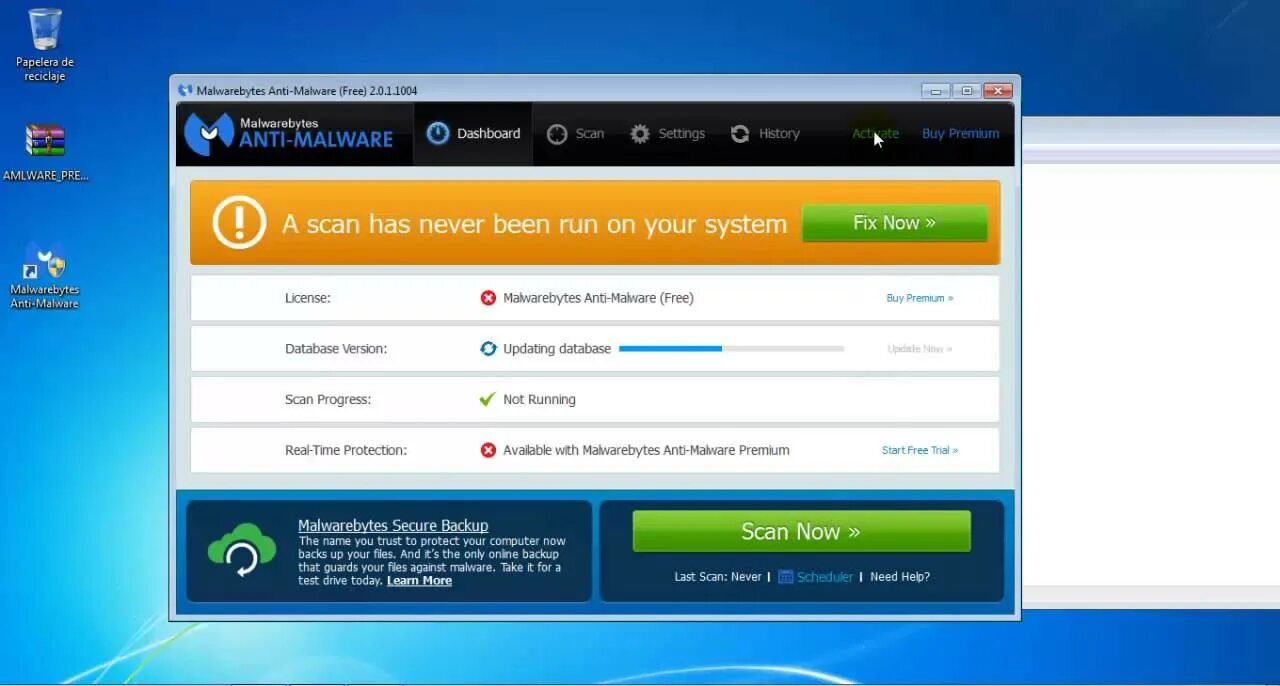
Task: Click 'Malwarebytes Anti-Malware (Free)' license text
Action: click(x=598, y=298)
